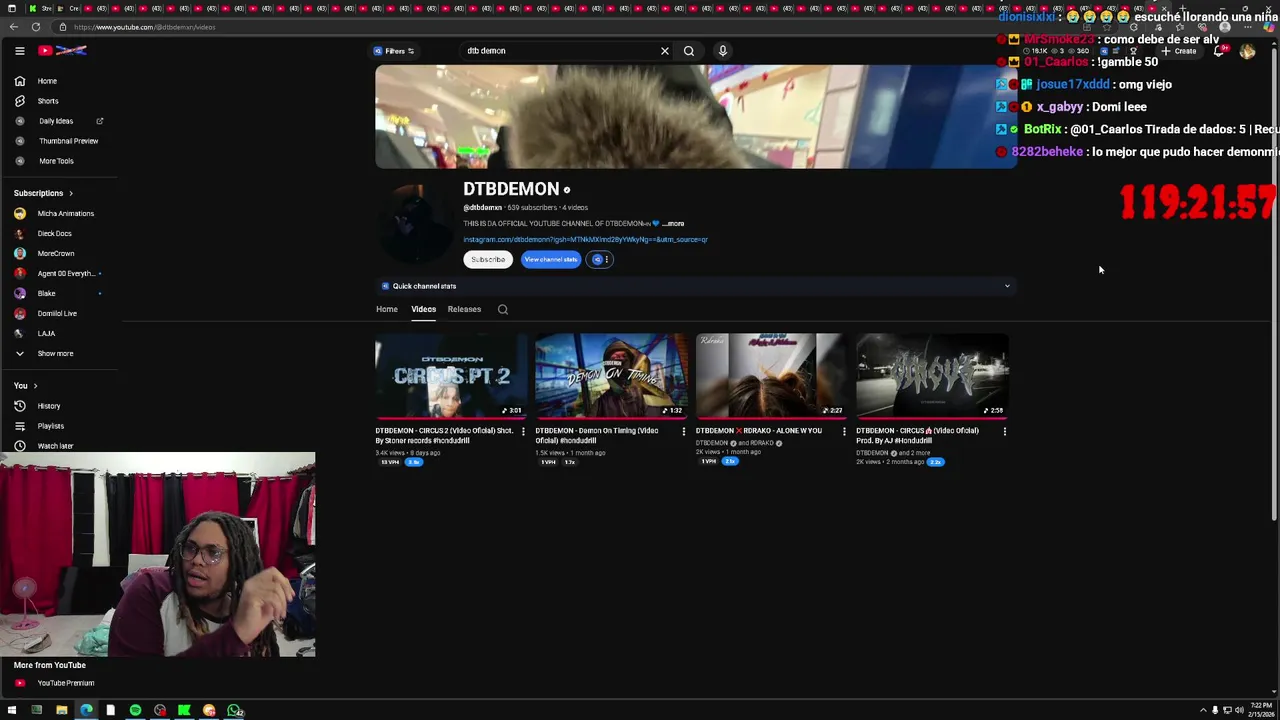Switch to Releases tab

464,309
